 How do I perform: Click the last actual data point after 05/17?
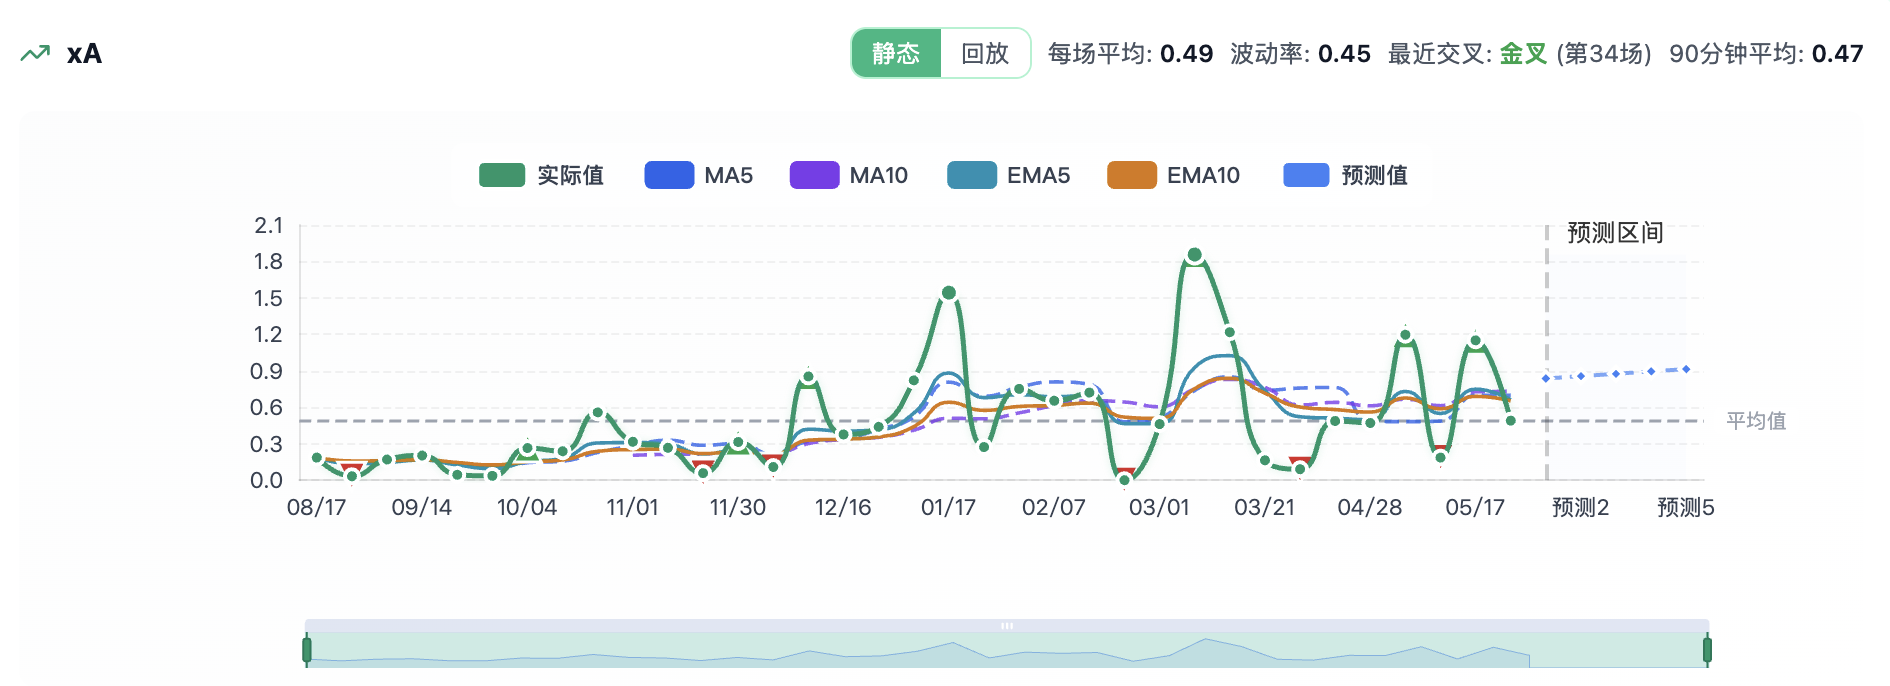click(x=1511, y=421)
